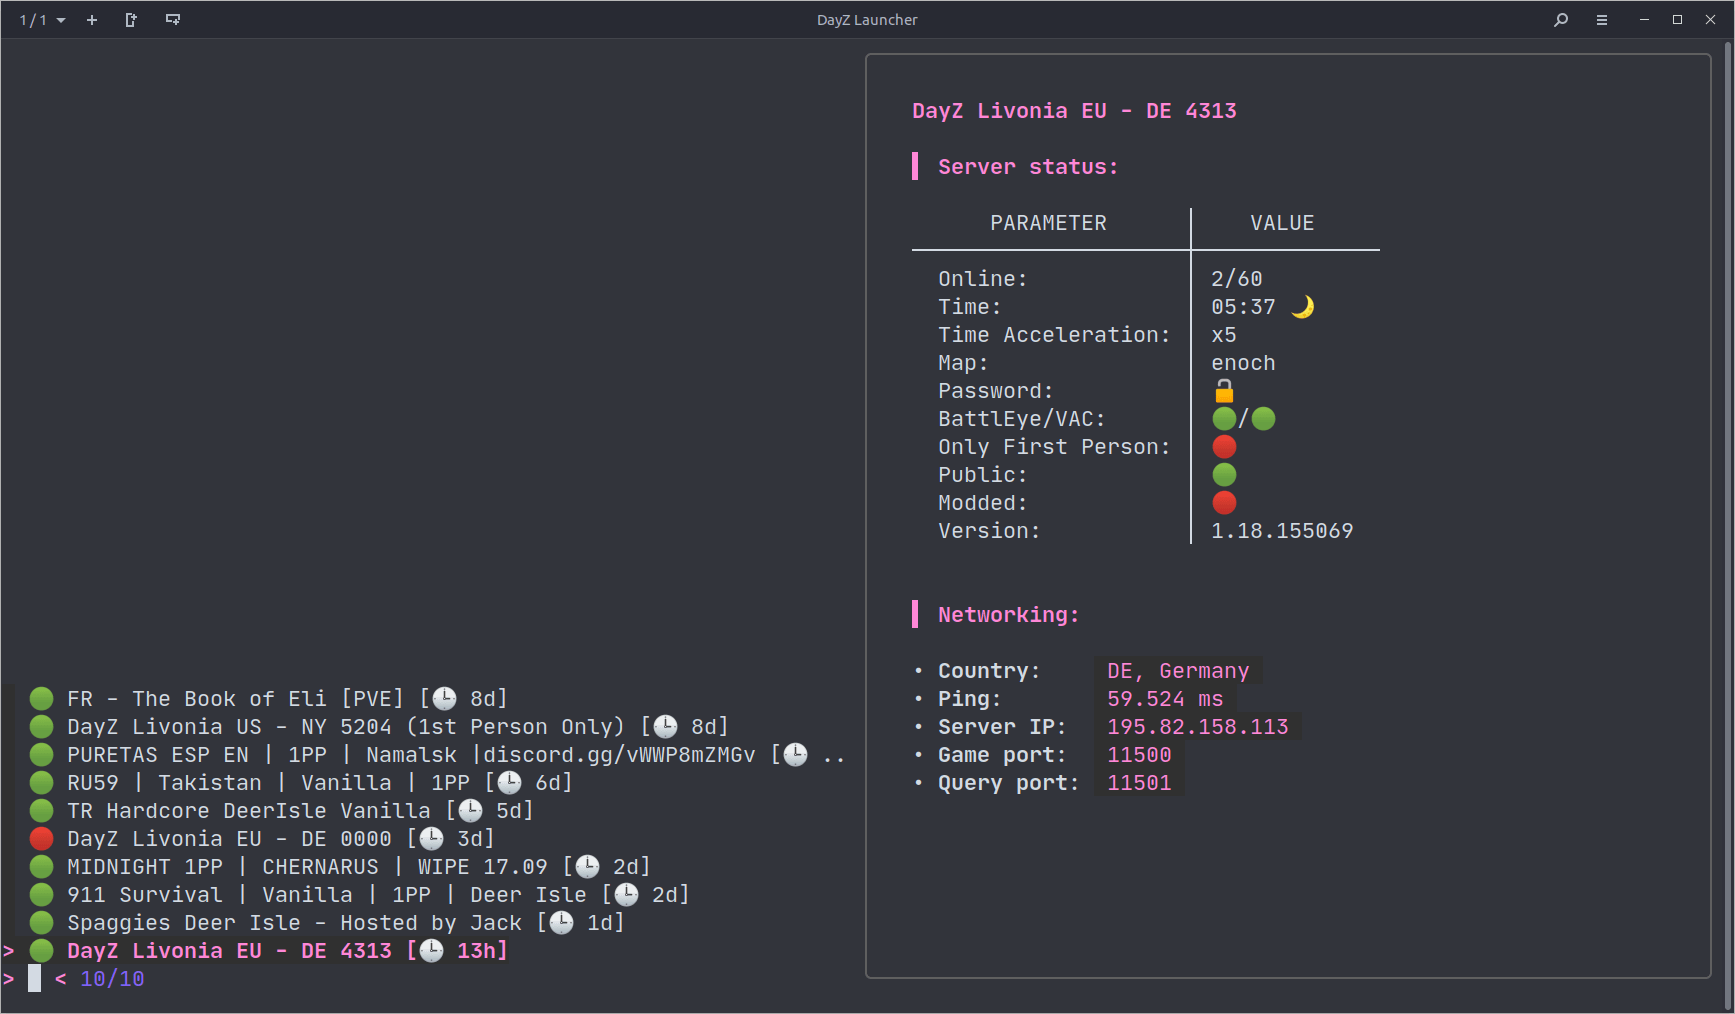Open the terminal search icon
This screenshot has width=1735, height=1014.
tap(1561, 20)
